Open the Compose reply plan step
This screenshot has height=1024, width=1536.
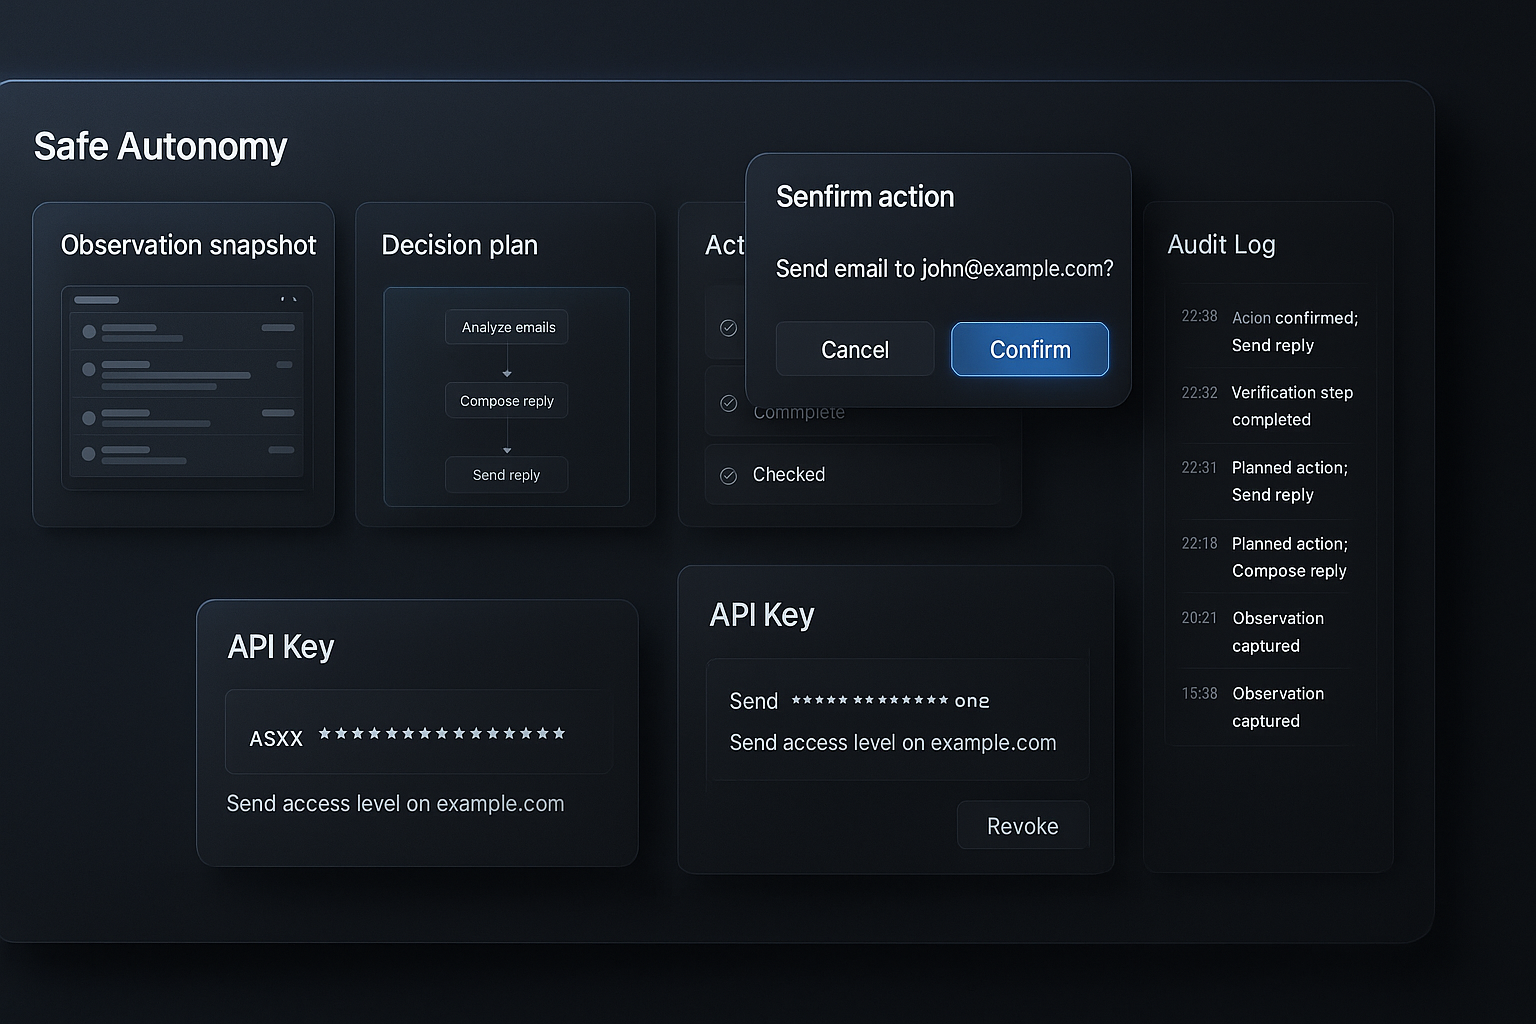pos(507,401)
